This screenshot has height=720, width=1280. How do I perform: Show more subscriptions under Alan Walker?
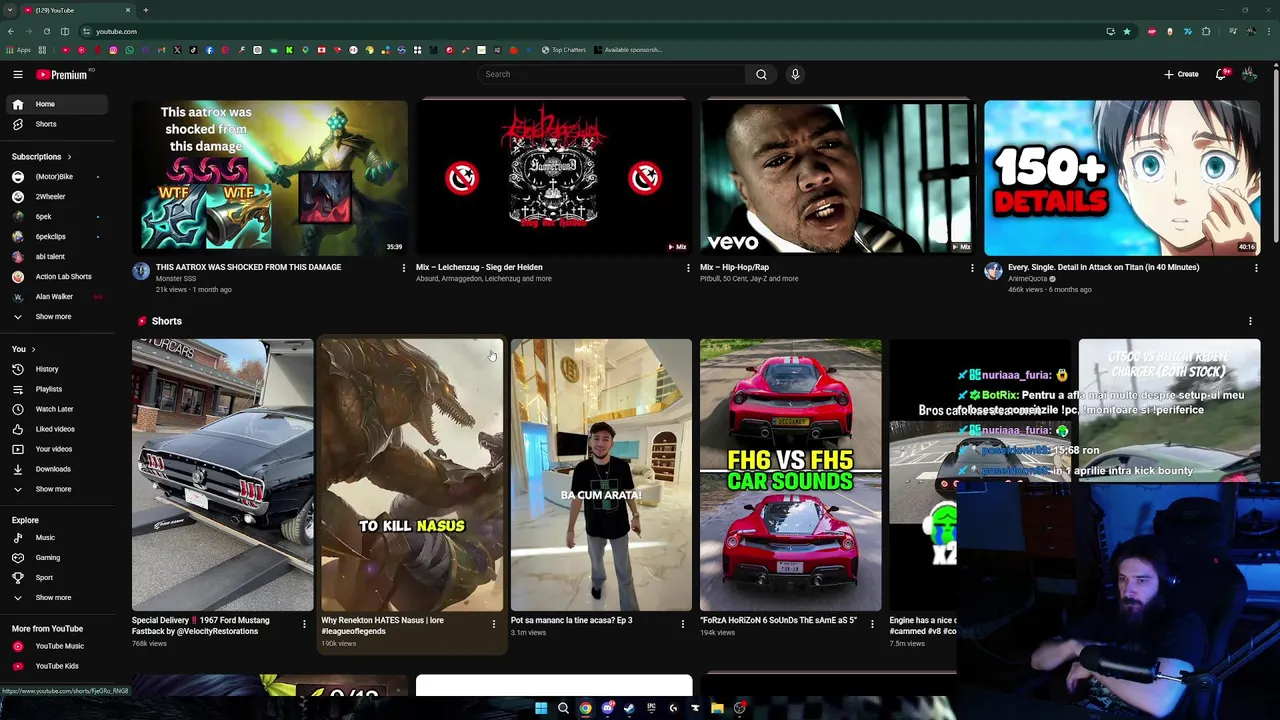[x=57, y=317]
